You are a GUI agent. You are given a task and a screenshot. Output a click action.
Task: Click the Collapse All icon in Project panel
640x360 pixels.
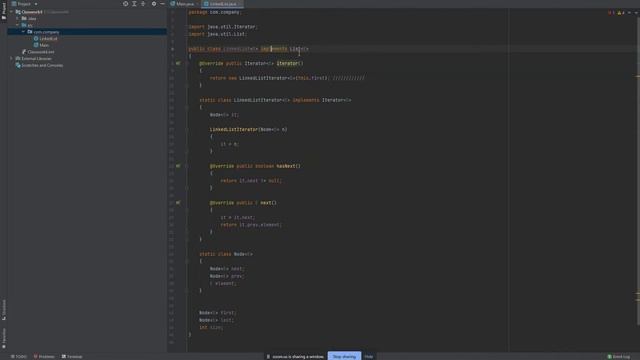[x=143, y=4]
